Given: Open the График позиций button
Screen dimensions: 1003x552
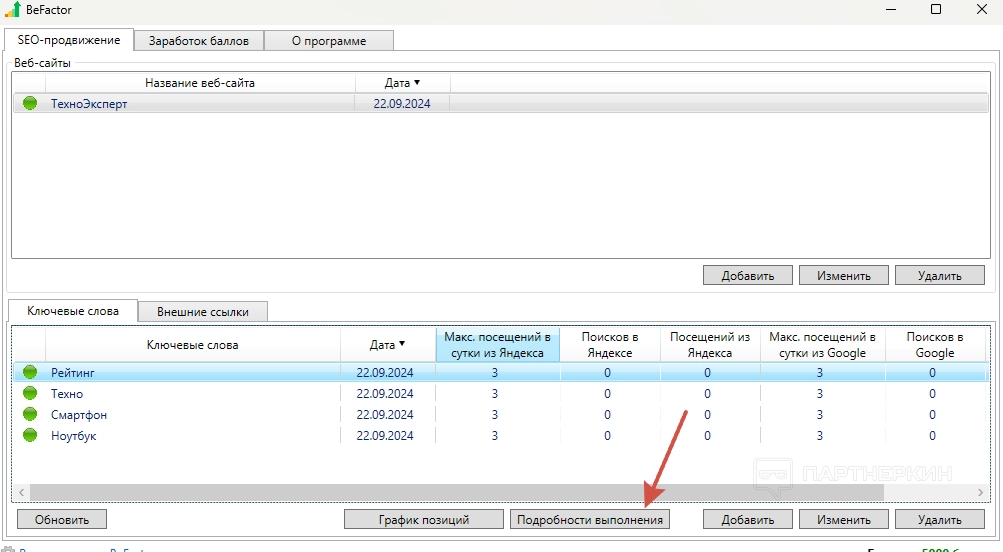Looking at the screenshot, I should (424, 520).
